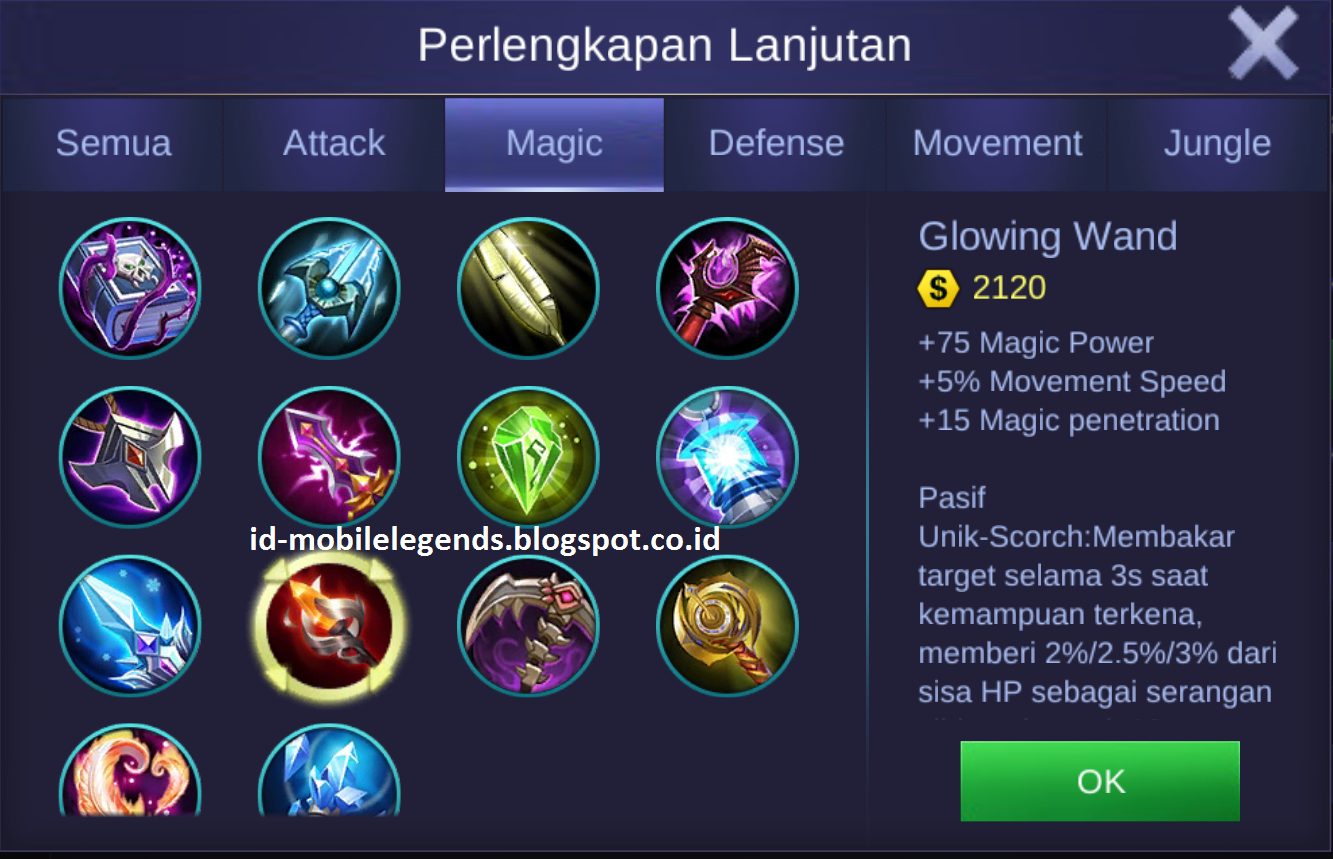Select the blue trident staff item icon
This screenshot has width=1333, height=859.
tap(329, 288)
